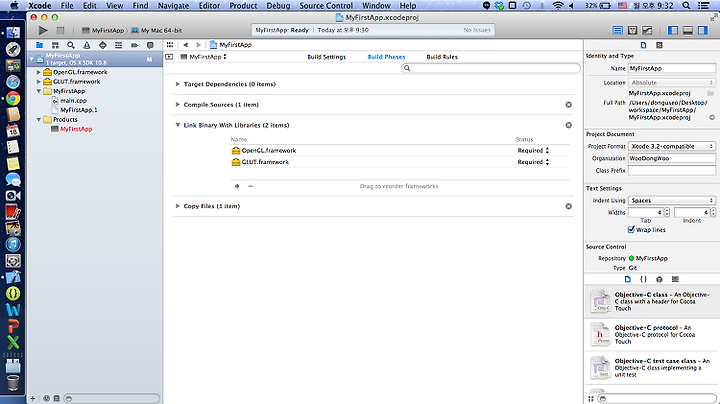Expand Target Dependencies section

(x=177, y=84)
